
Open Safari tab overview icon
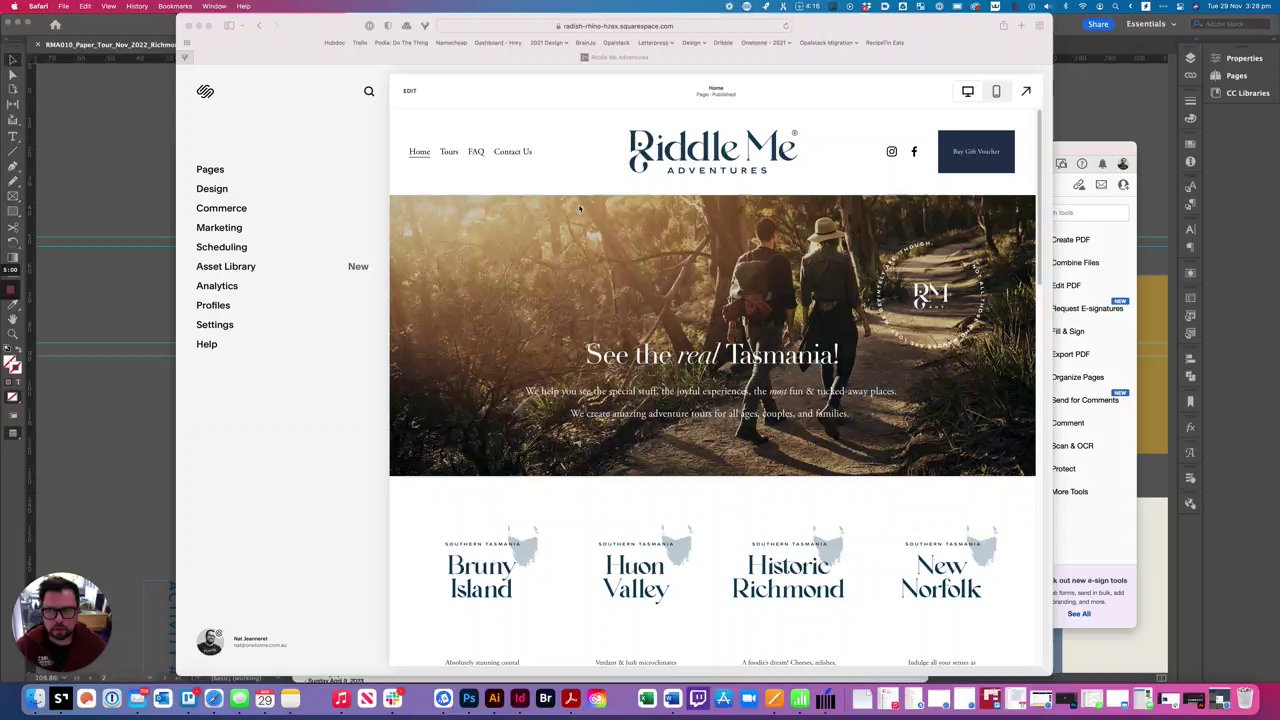(1039, 26)
